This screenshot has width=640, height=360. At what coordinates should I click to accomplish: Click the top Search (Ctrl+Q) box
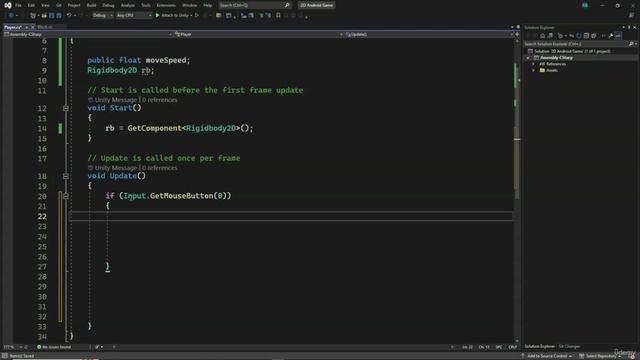pyautogui.click(x=254, y=5)
